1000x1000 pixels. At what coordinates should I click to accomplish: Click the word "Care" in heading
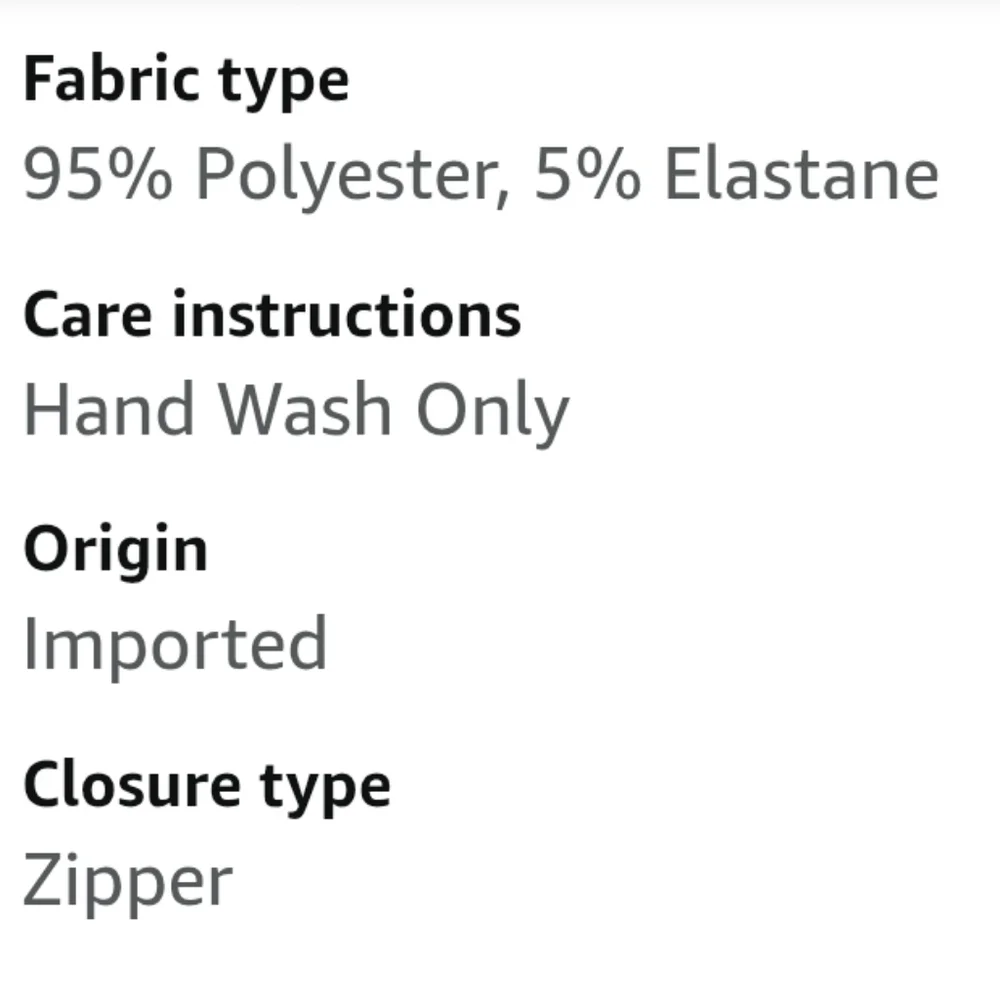tap(88, 316)
